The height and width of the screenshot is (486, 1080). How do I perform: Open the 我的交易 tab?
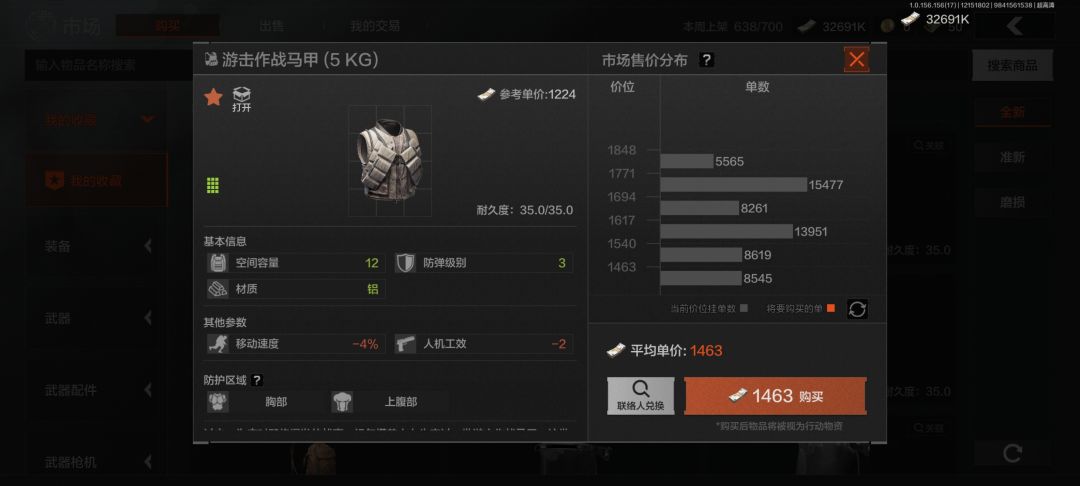pyautogui.click(x=375, y=26)
